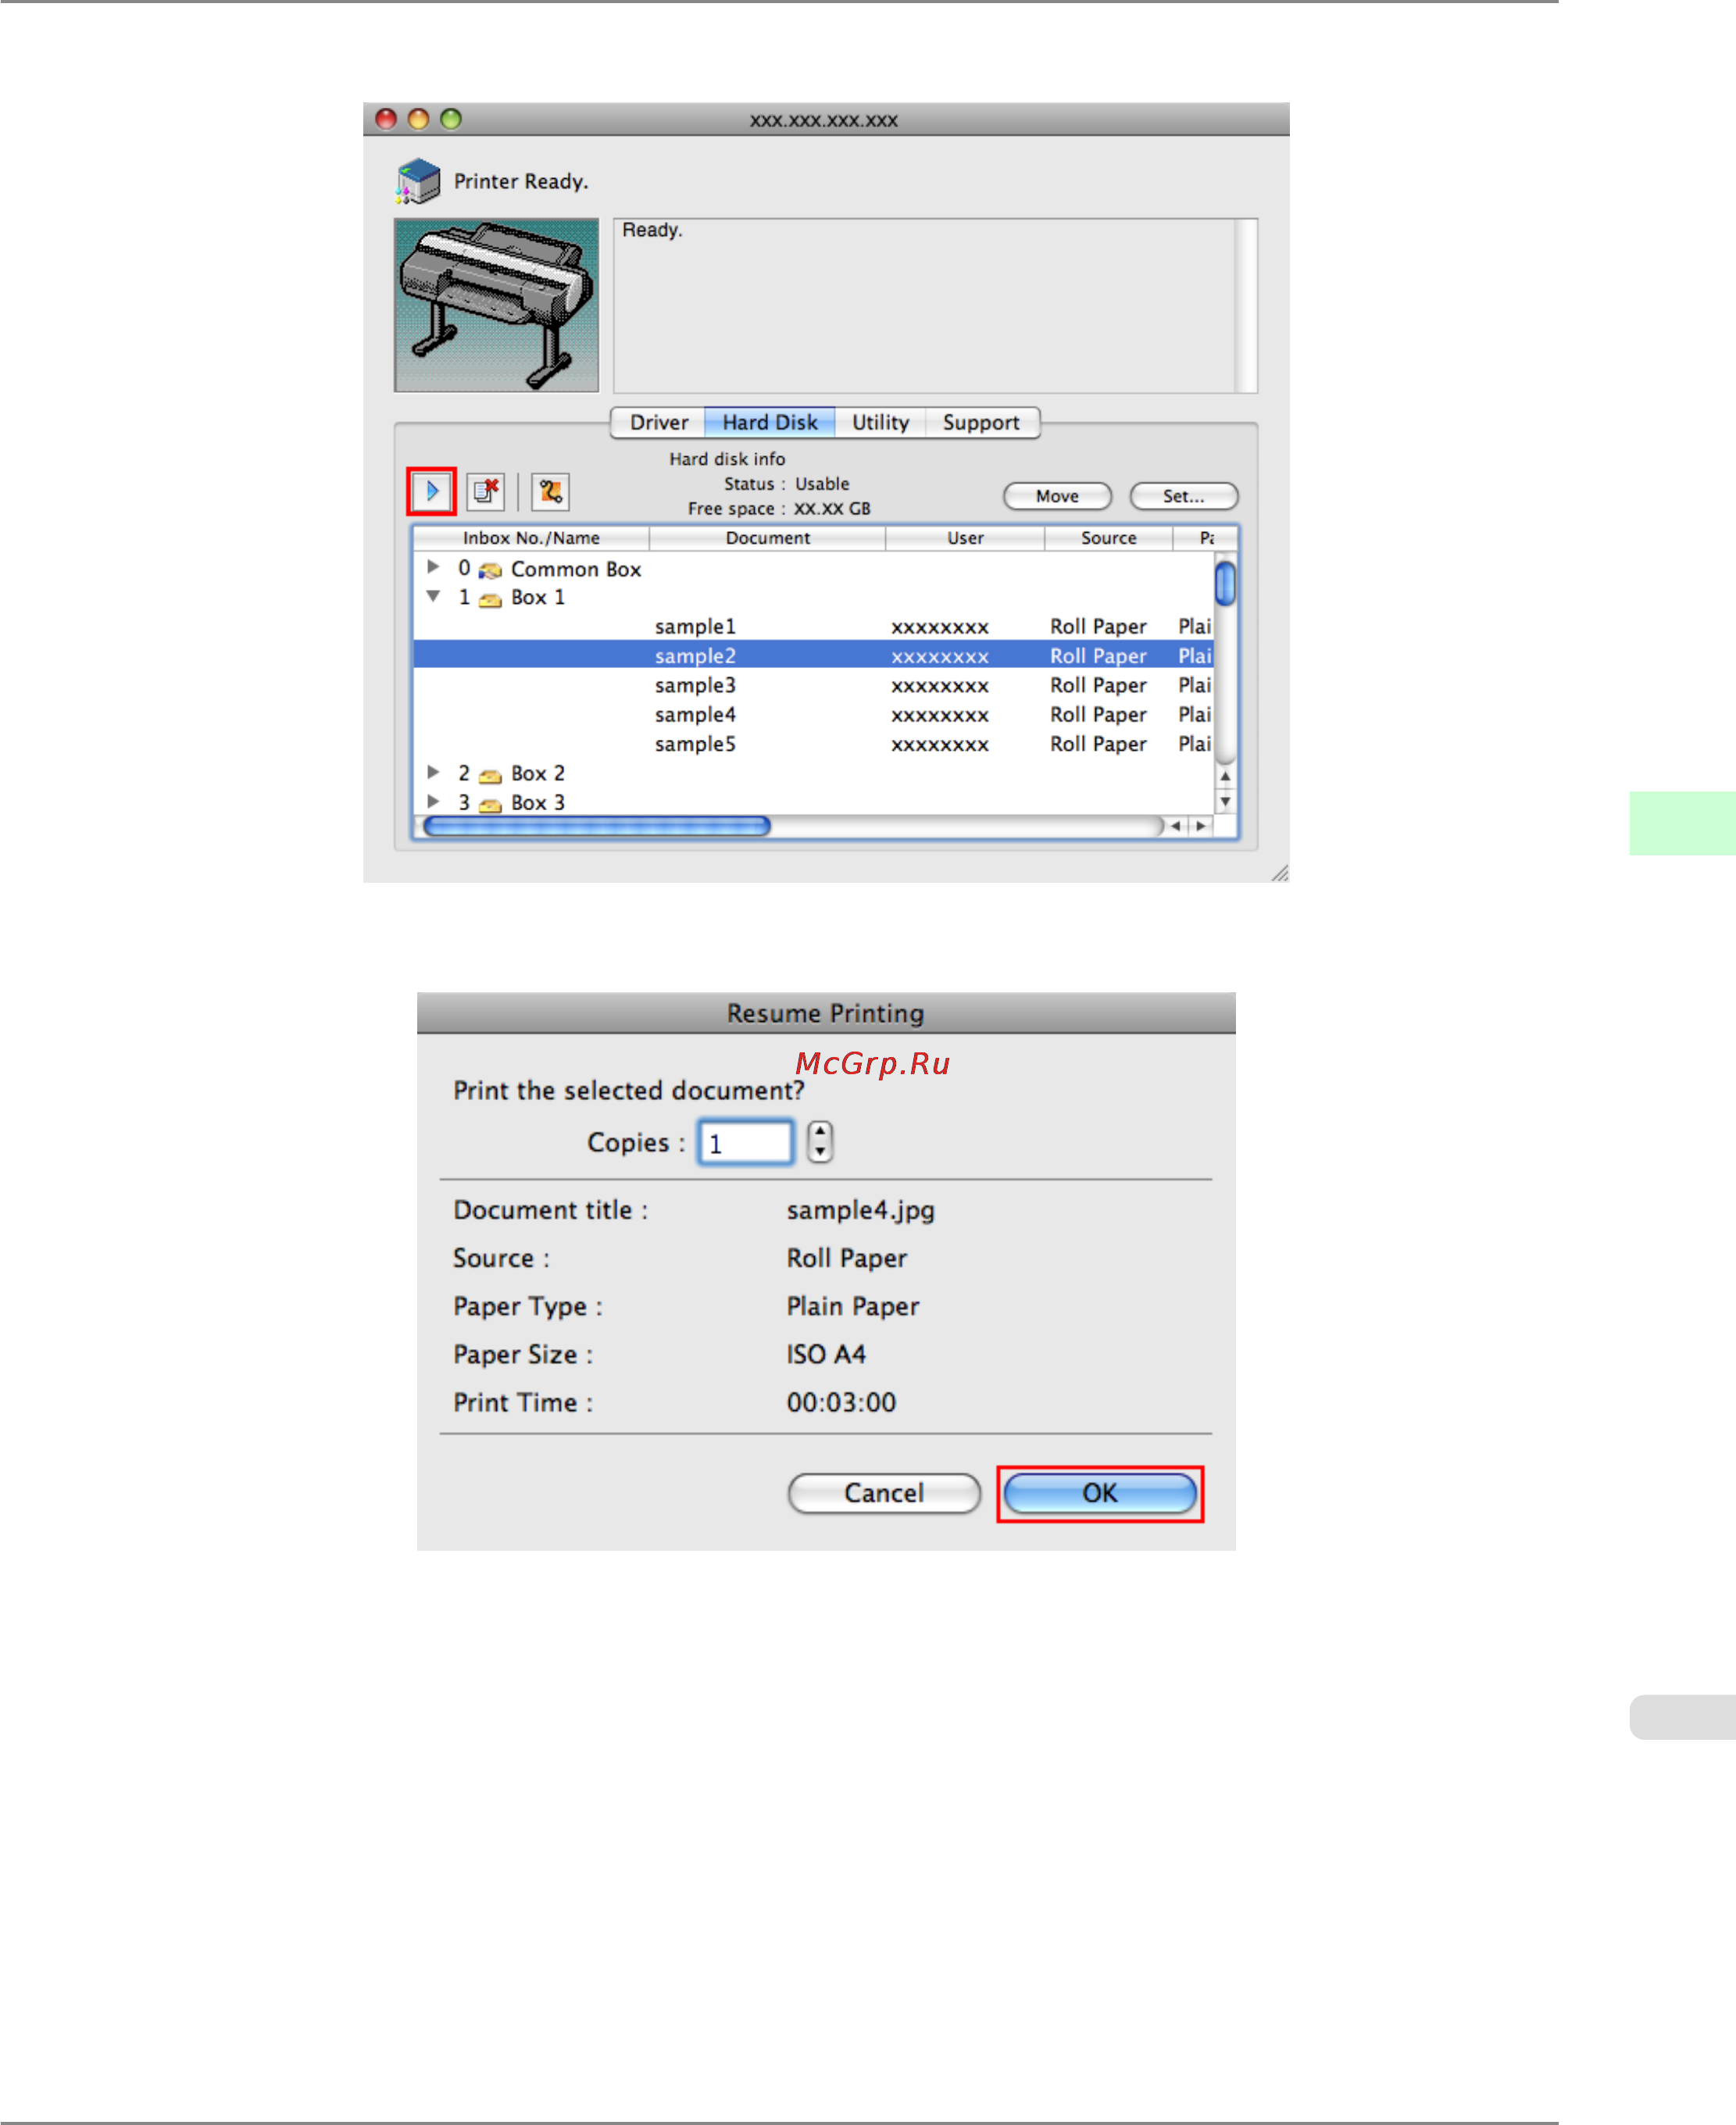The image size is (1736, 2125).
Task: Click the Ready status message box
Action: [x=935, y=305]
